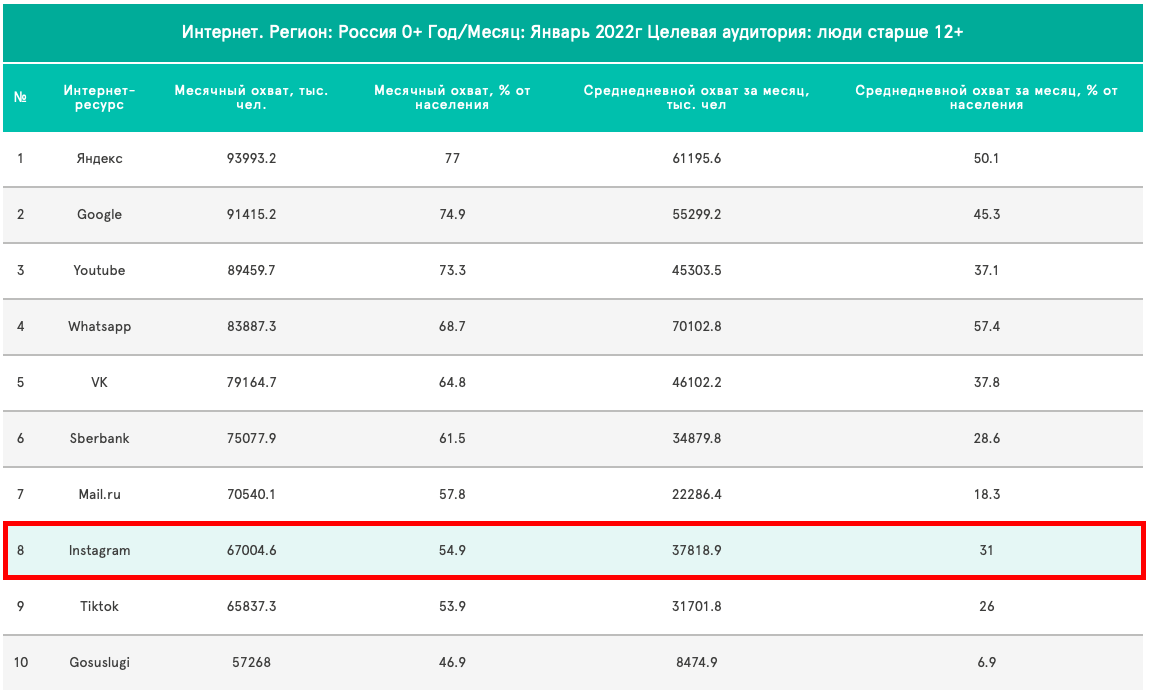Select the Whatsapp resource name
The image size is (1151, 696).
[99, 327]
